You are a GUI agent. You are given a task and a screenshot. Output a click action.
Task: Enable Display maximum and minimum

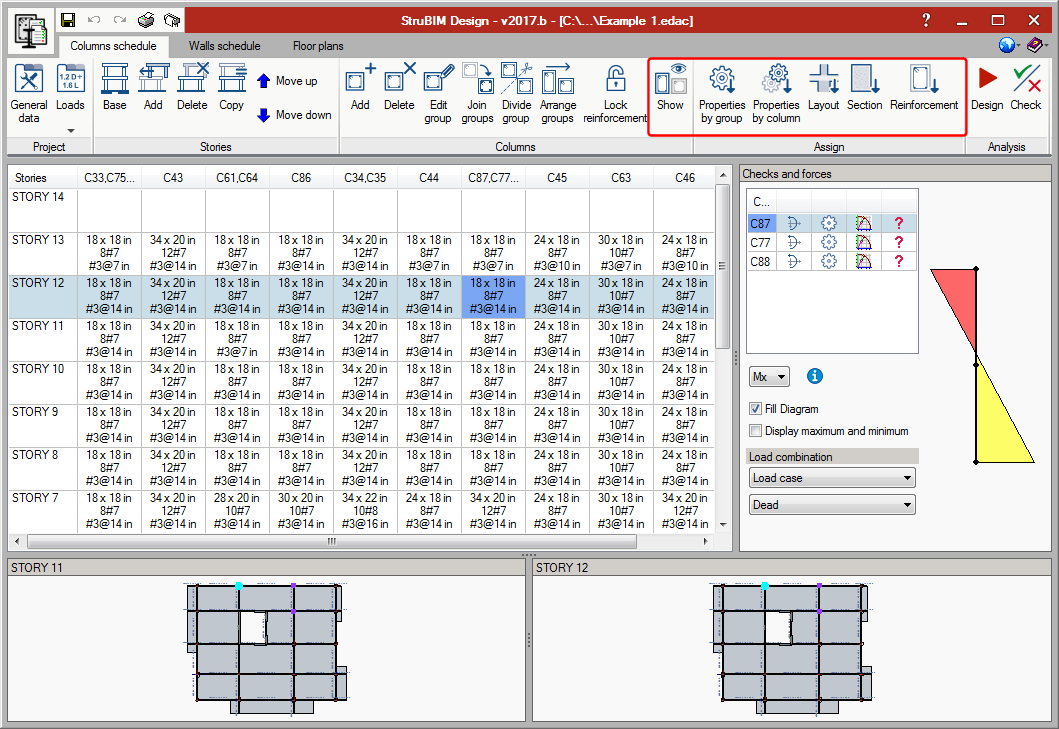[756, 431]
